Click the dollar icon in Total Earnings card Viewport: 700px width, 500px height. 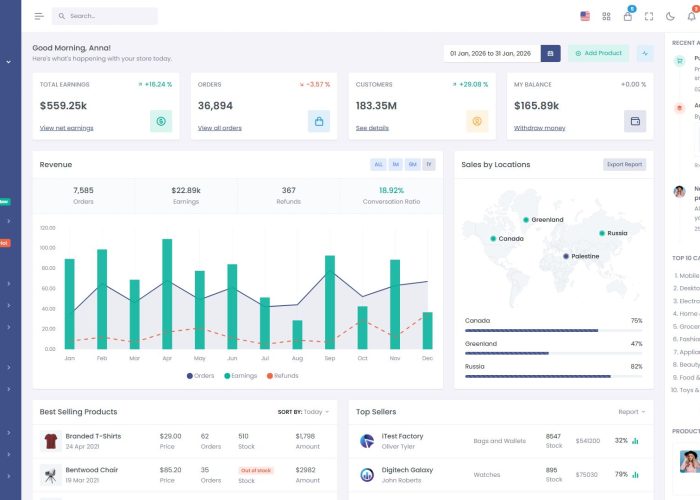pyautogui.click(x=161, y=121)
